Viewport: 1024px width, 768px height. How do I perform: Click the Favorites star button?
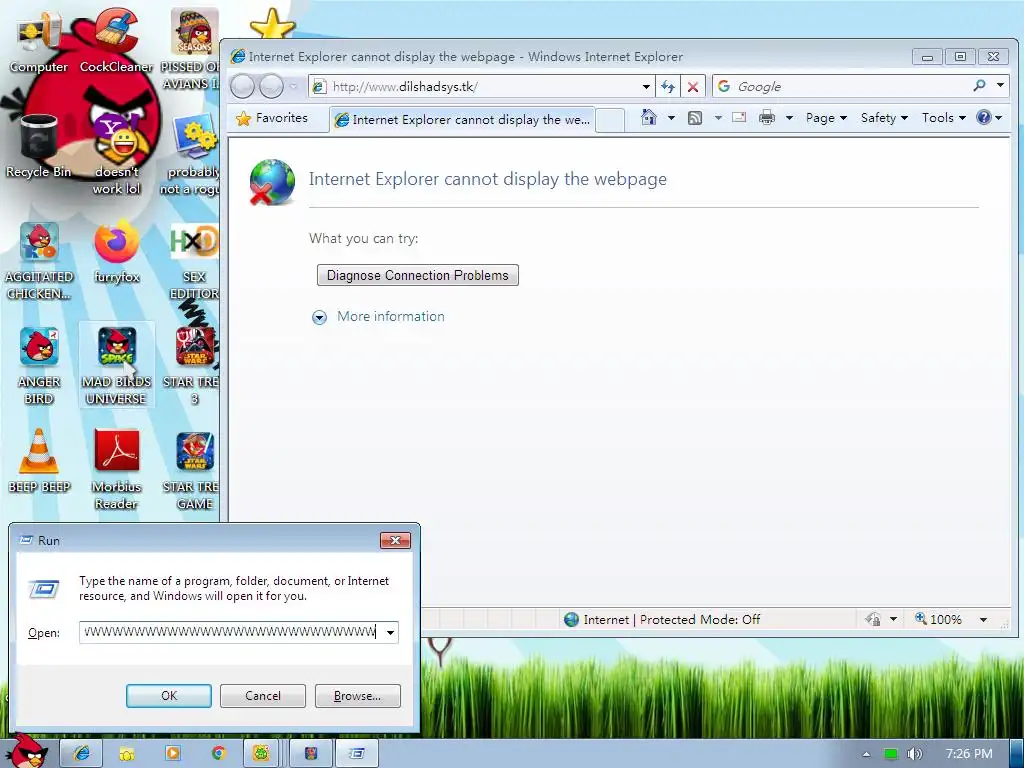[272, 118]
